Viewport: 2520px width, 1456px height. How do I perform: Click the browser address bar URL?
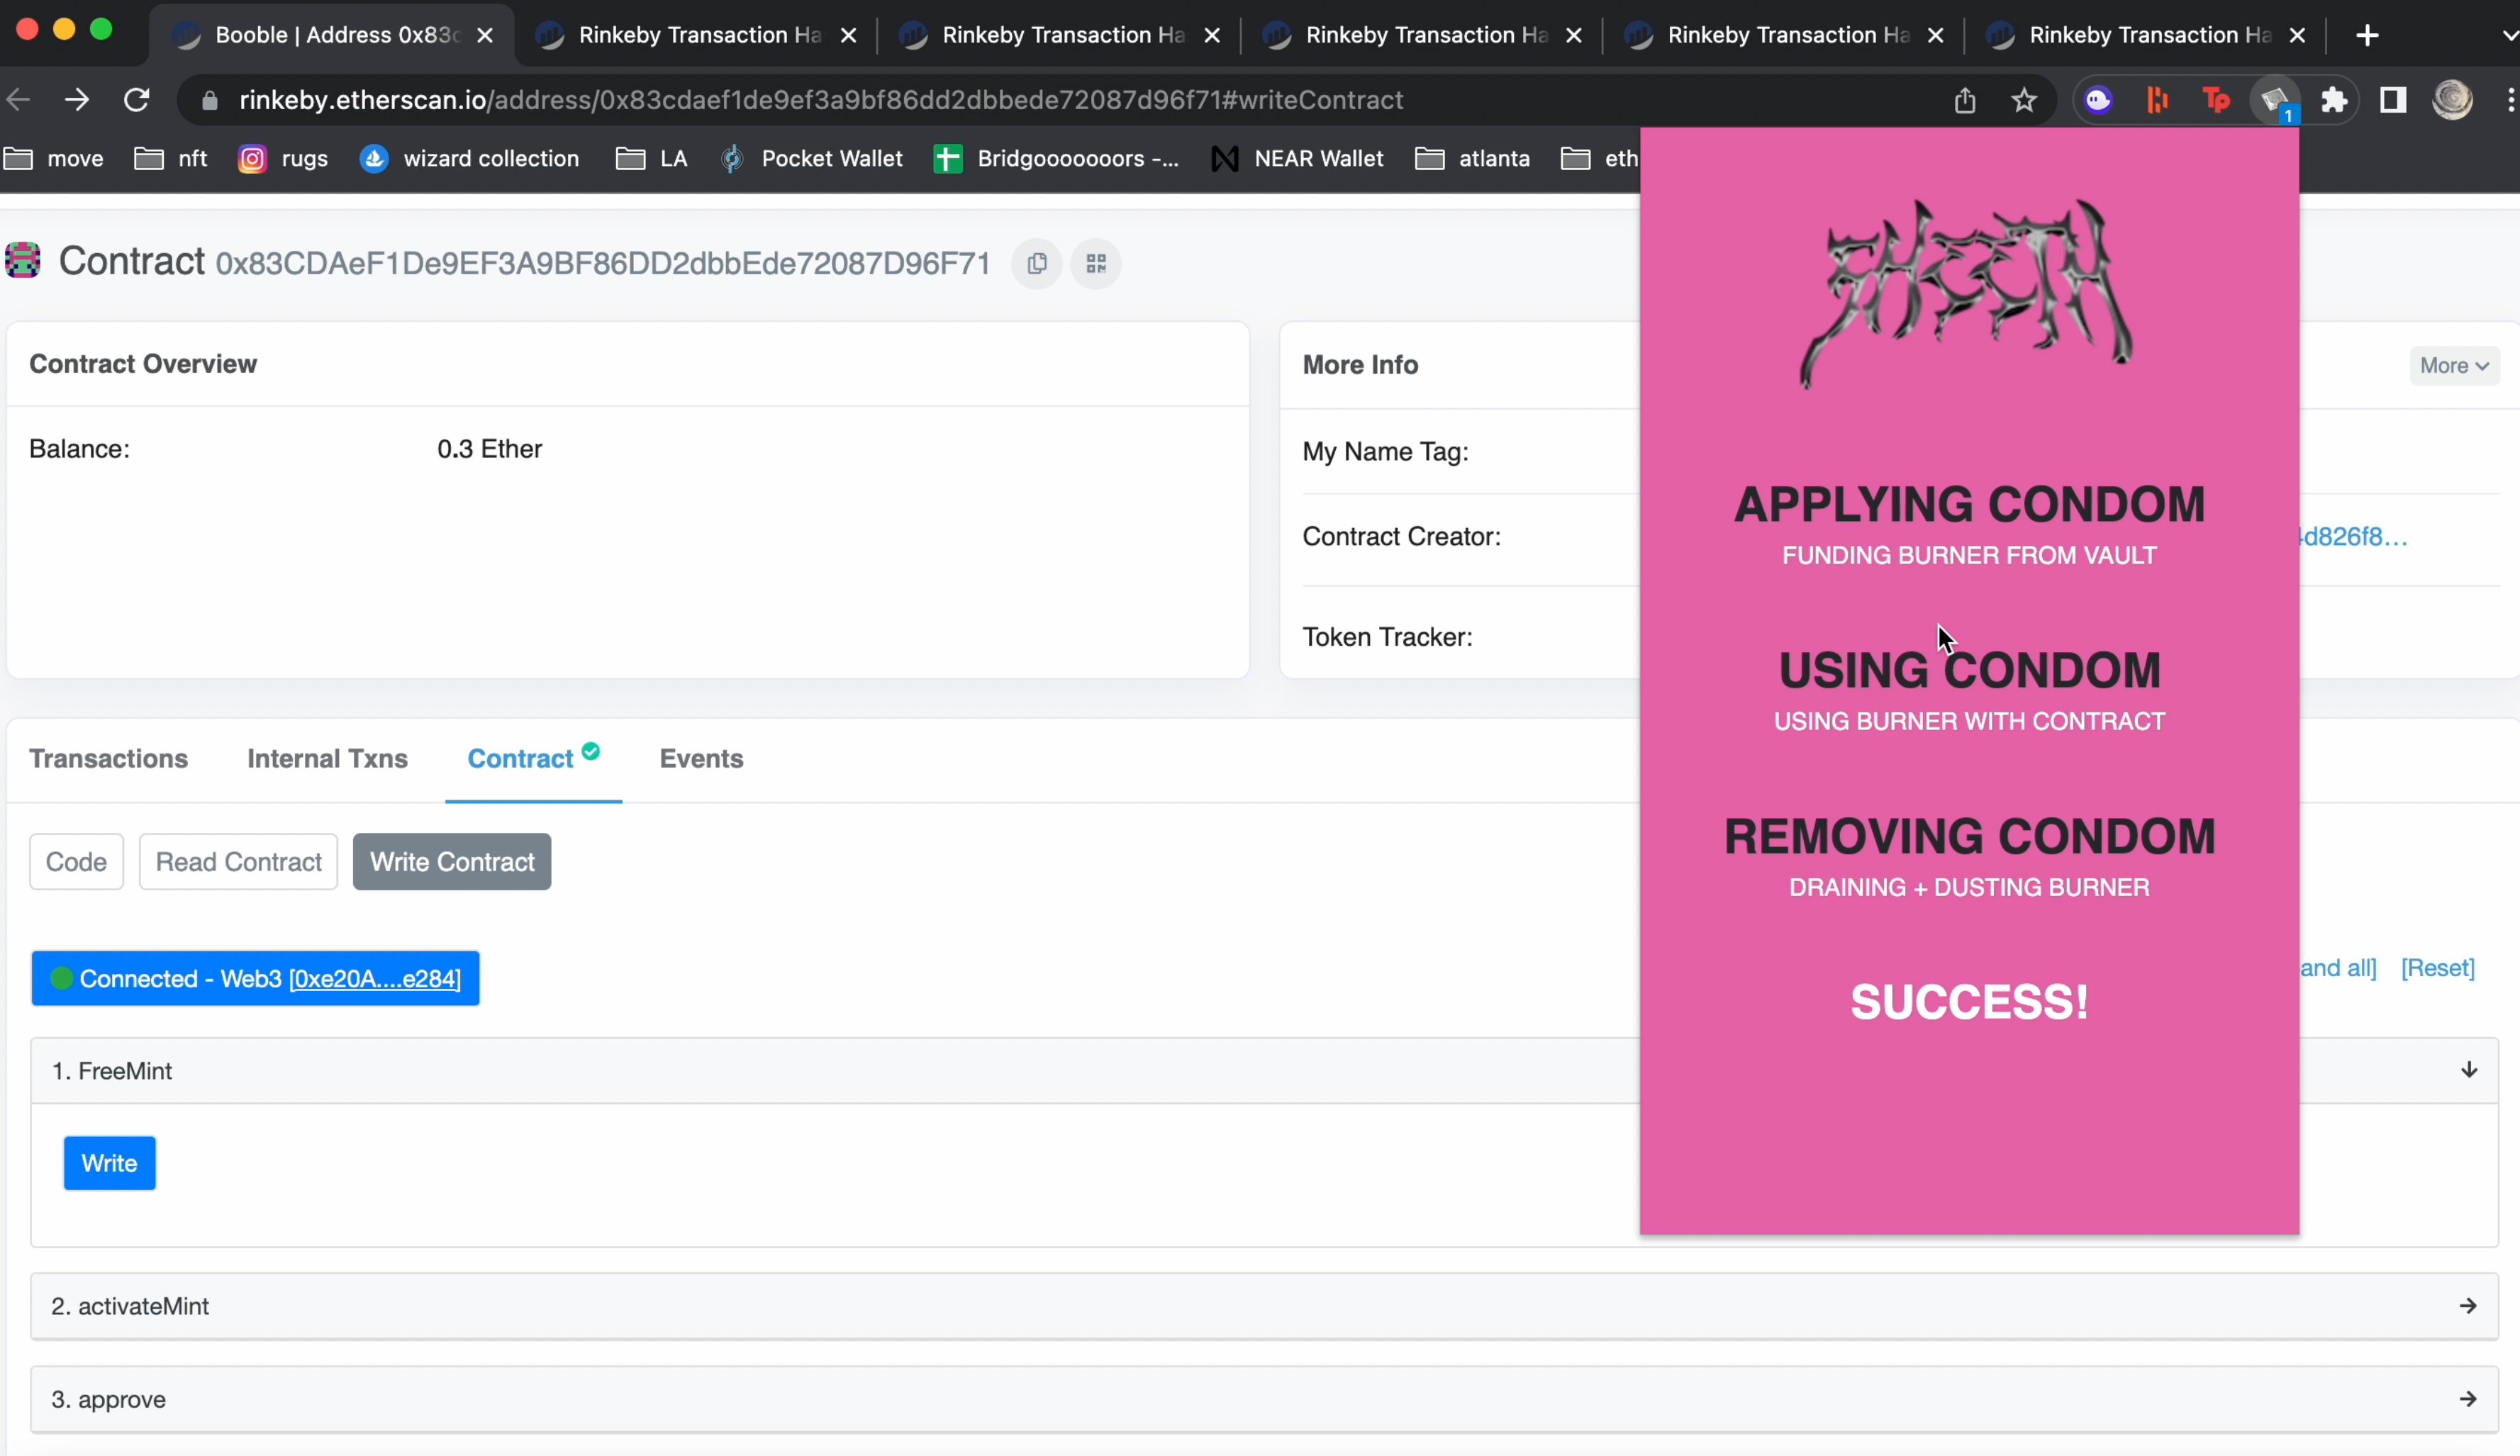[821, 100]
